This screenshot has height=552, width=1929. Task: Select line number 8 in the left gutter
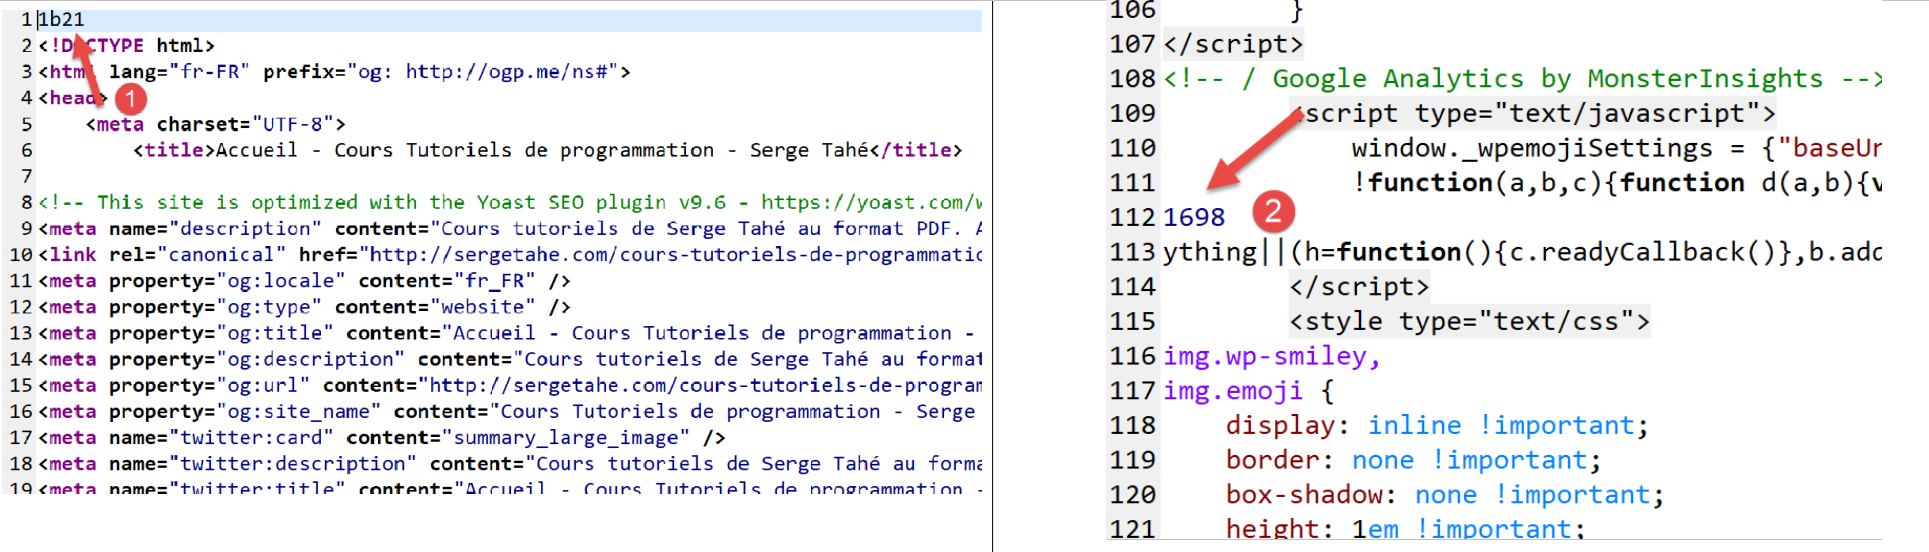(26, 202)
